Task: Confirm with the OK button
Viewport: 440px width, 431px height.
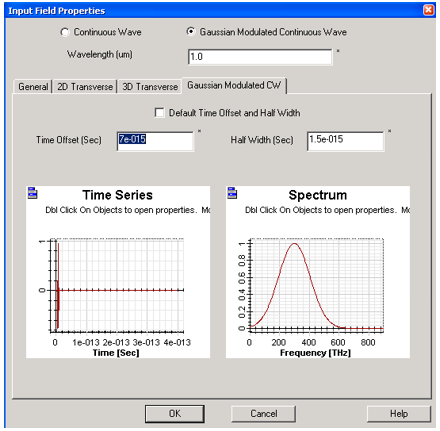Action: click(175, 414)
